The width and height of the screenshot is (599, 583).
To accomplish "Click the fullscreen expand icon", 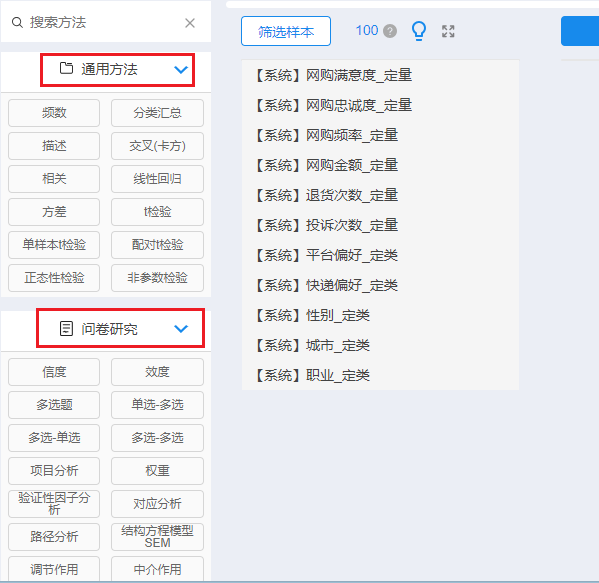I will (448, 31).
